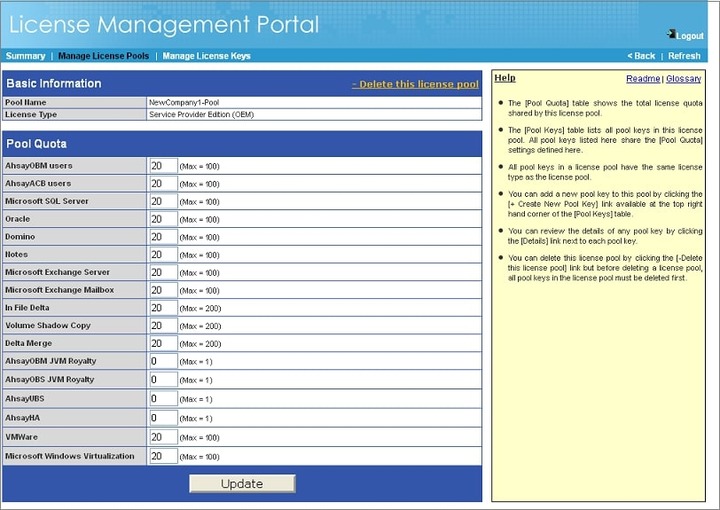The image size is (720, 510).
Task: Open the Glossary link
Action: coord(683,78)
